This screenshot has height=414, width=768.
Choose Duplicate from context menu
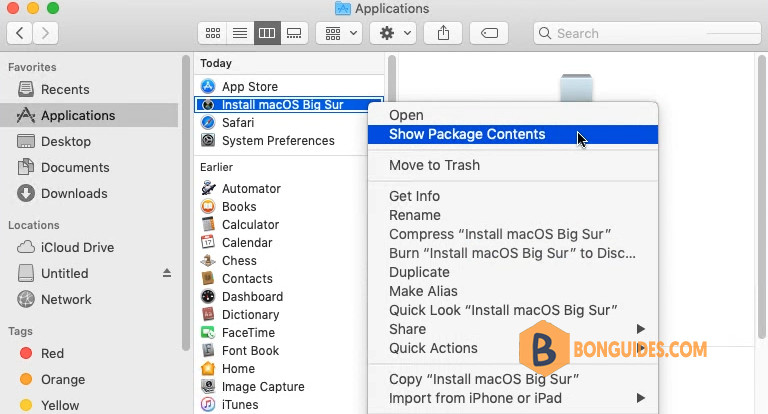(x=513, y=272)
